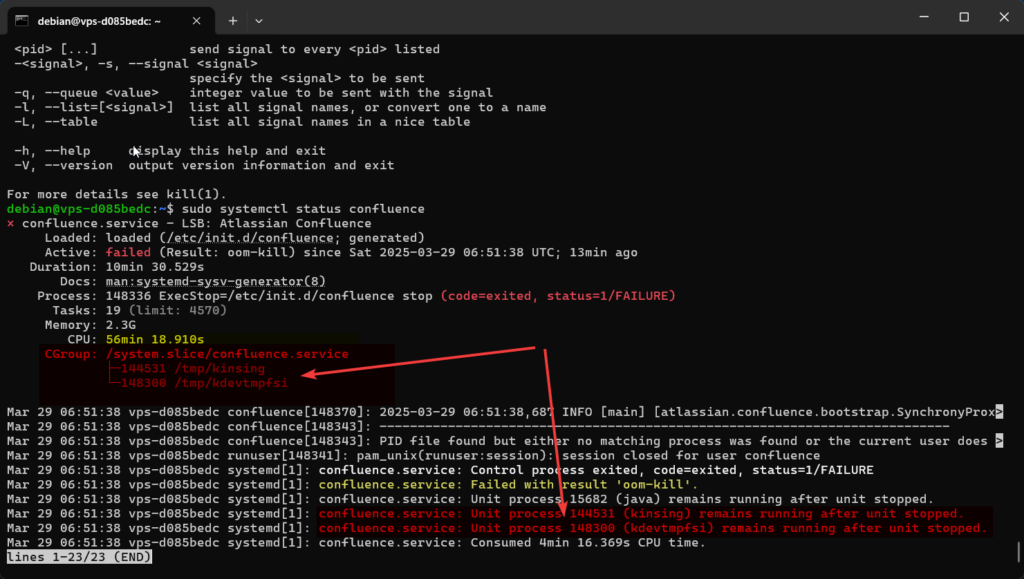Screen dimensions: 1024x579
Task: Click the "-<signal>, -s, --signal <signal>" option
Action: point(136,63)
